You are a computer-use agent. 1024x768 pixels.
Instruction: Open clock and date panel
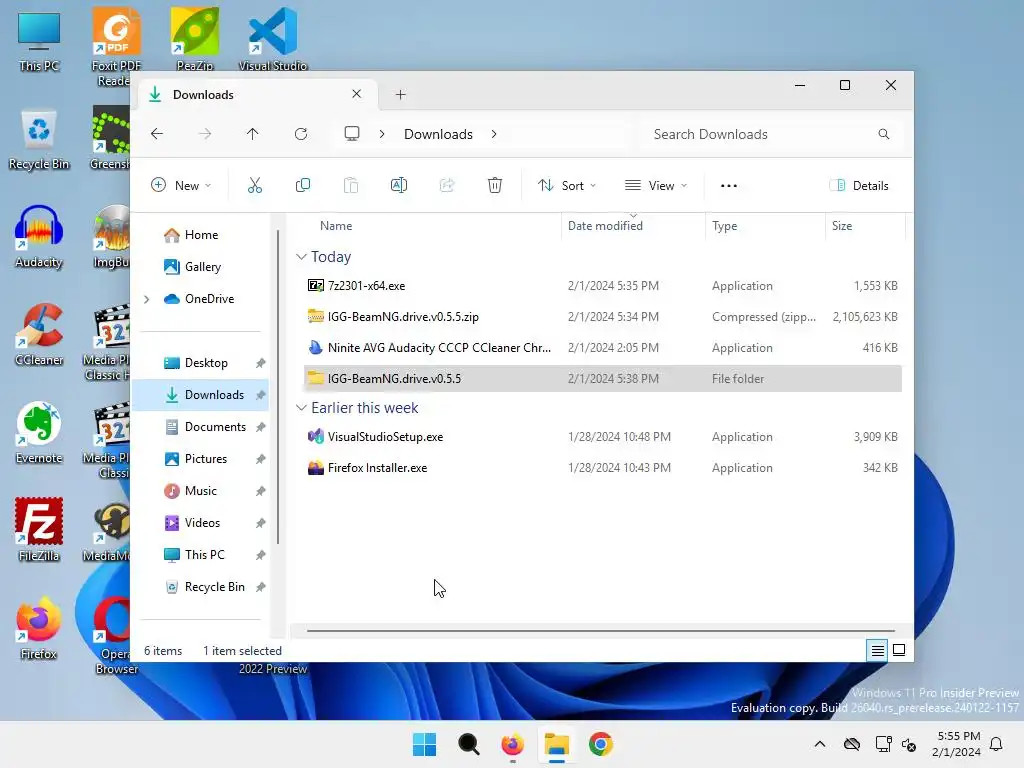click(956, 744)
